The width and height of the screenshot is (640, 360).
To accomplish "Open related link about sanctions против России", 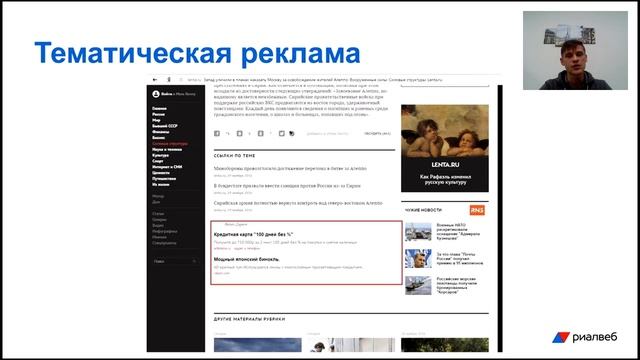I will pos(287,186).
